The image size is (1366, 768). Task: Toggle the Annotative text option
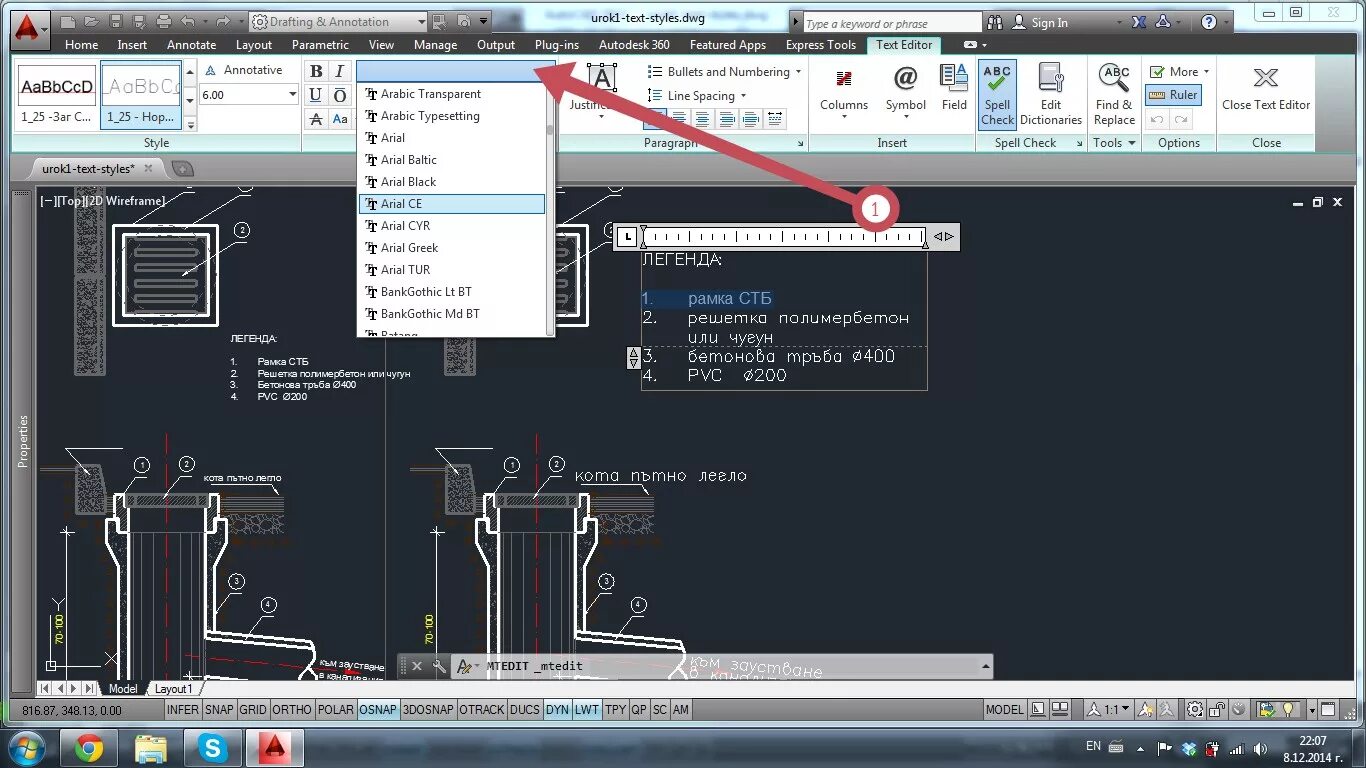tap(243, 70)
